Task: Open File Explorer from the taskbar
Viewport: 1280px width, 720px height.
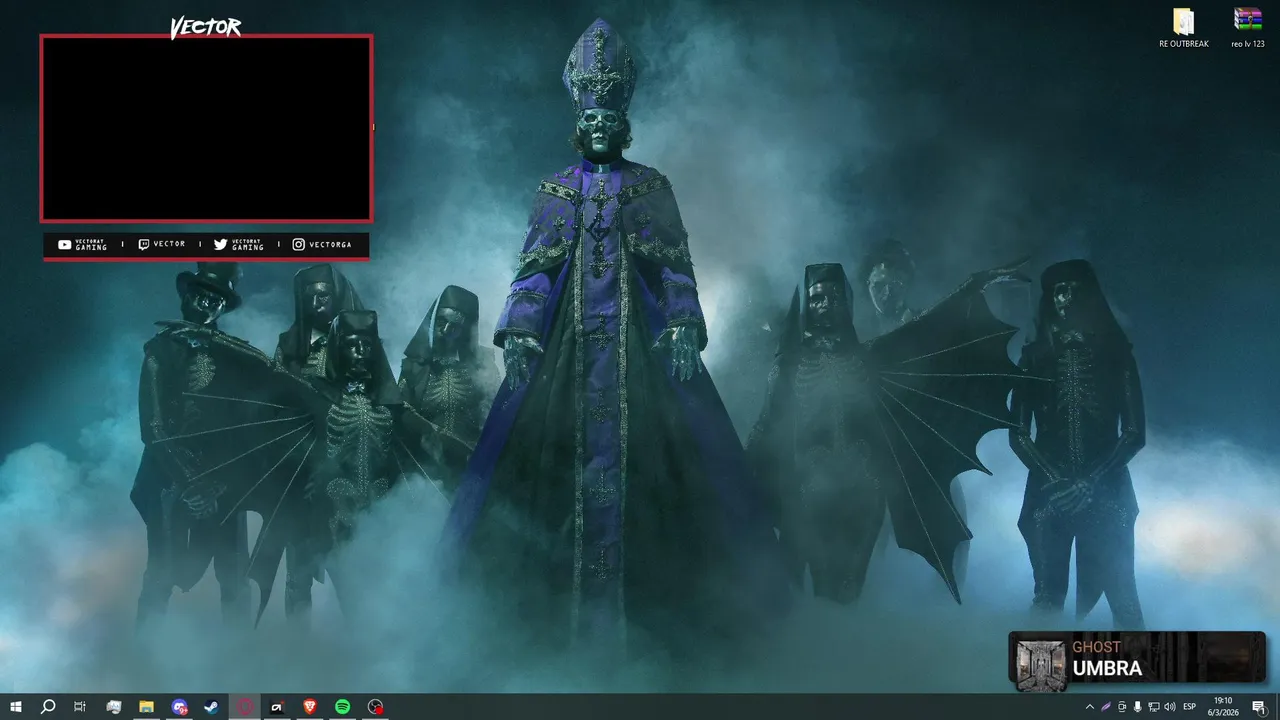Action: [146, 707]
